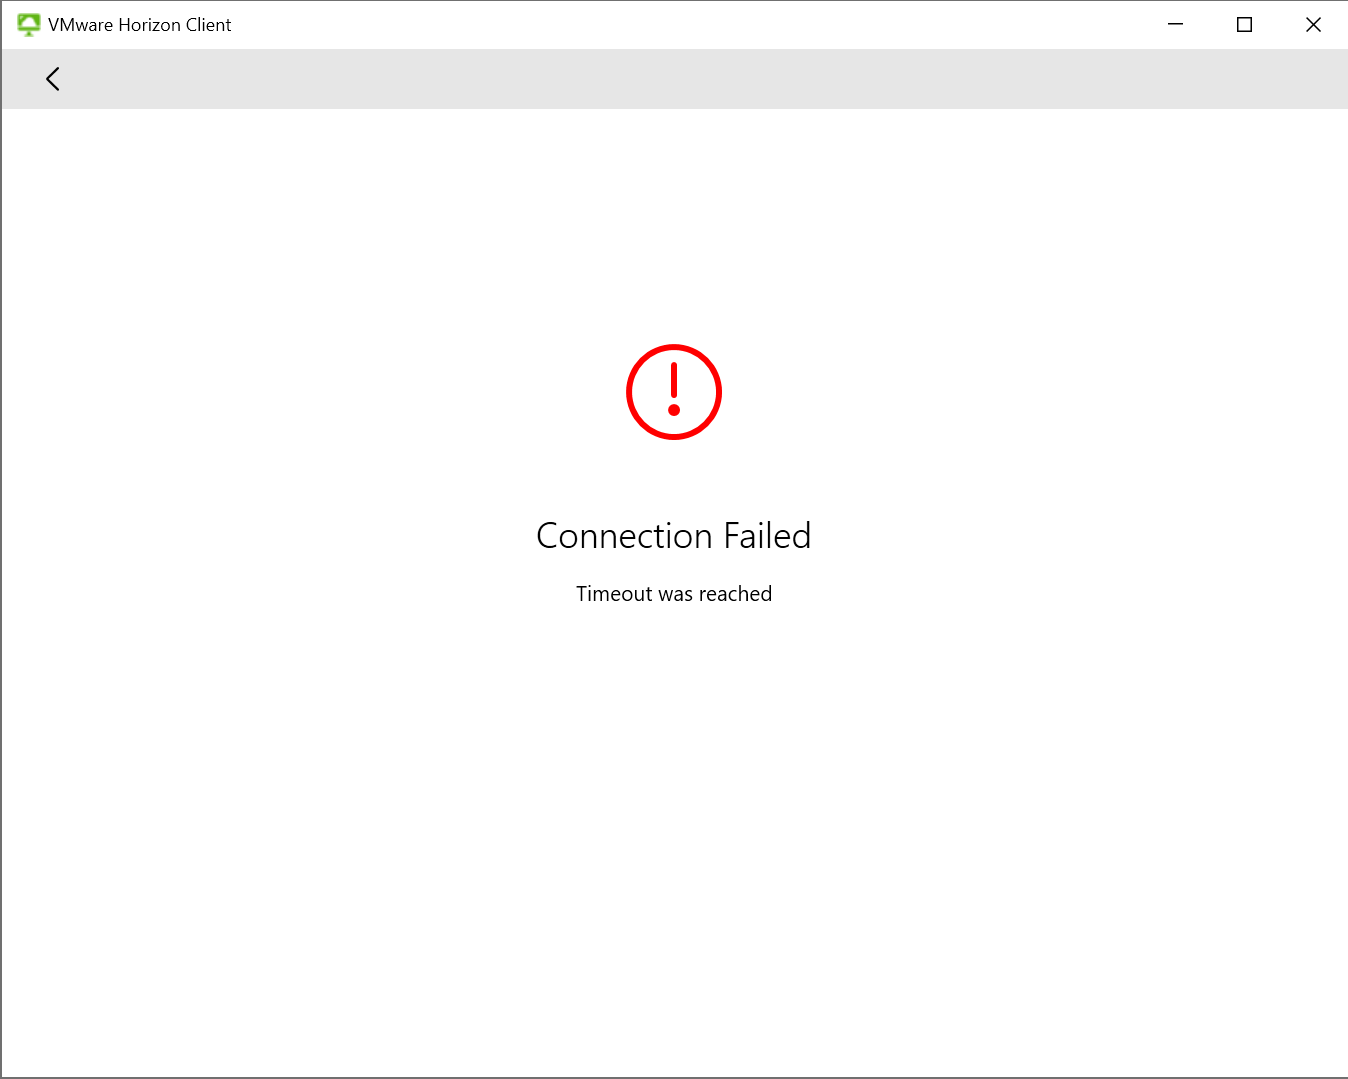Click the Connection Failed heading
The width and height of the screenshot is (1348, 1079).
pyautogui.click(x=674, y=536)
